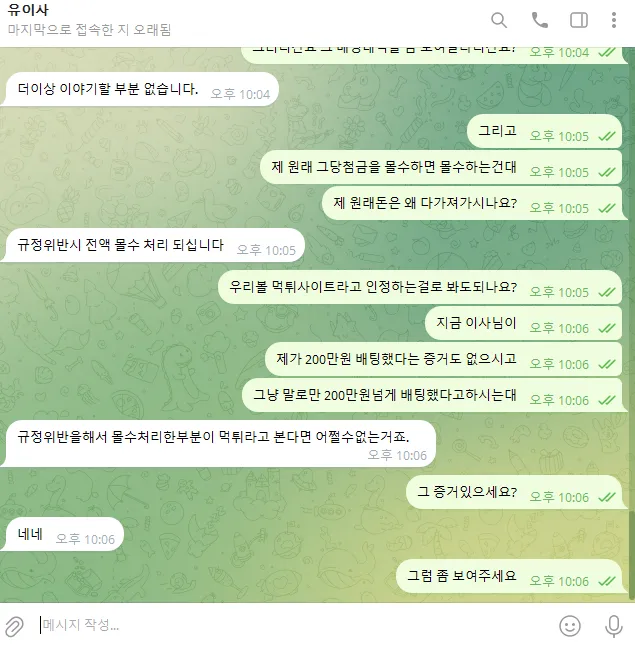Image resolution: width=635 pixels, height=645 pixels.
Task: Click the microphone voice message icon
Action: tap(614, 626)
